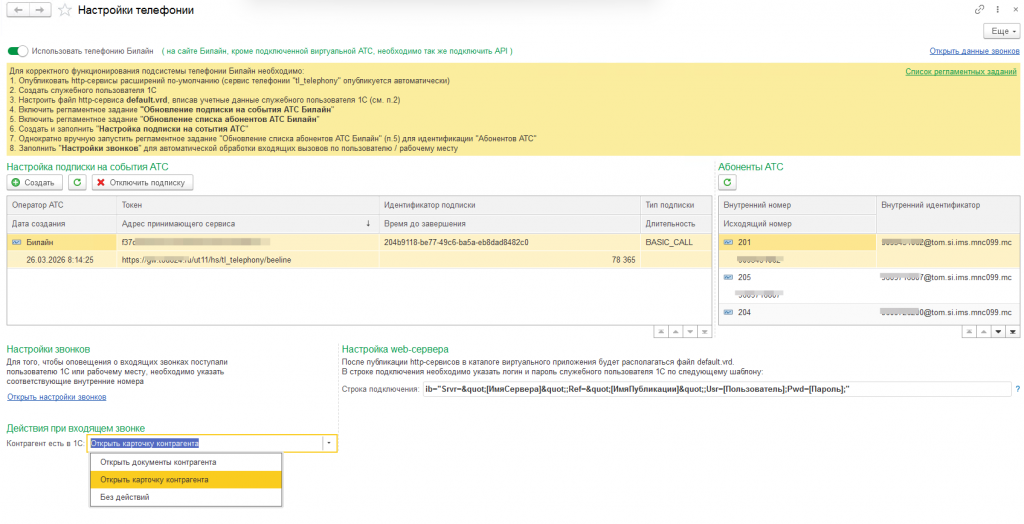Select subscriber row 201

coord(869,251)
